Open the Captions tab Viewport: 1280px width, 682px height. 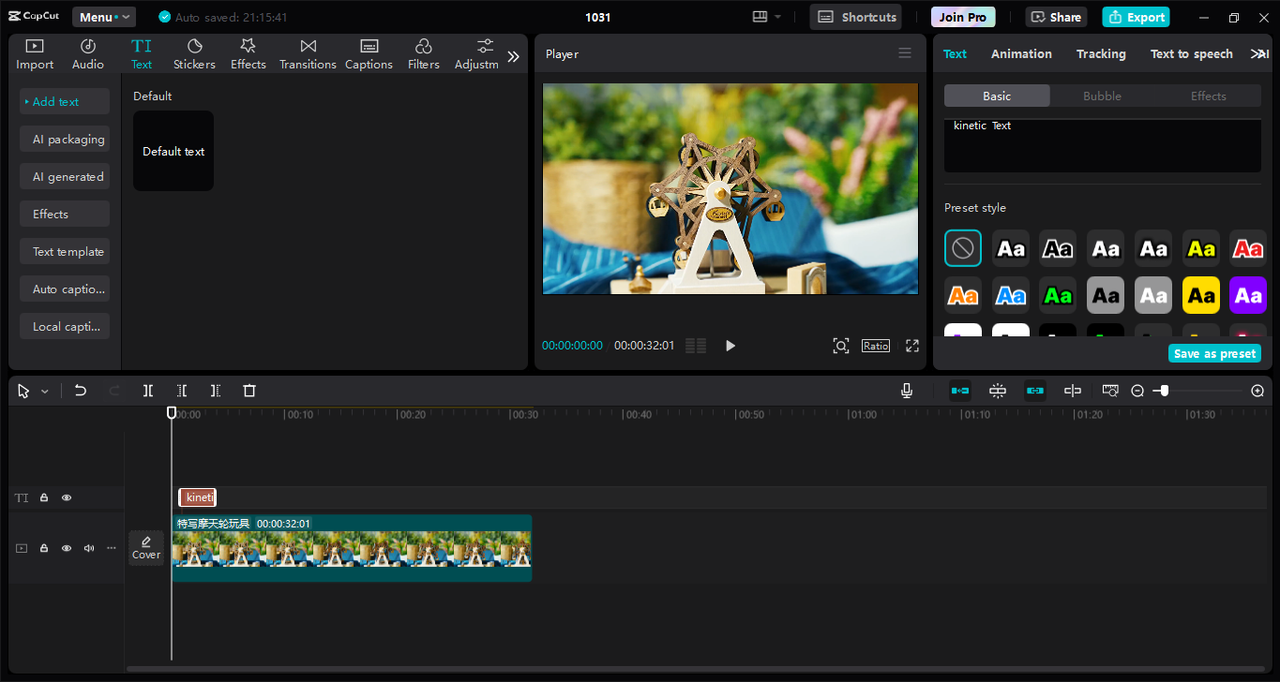click(369, 54)
